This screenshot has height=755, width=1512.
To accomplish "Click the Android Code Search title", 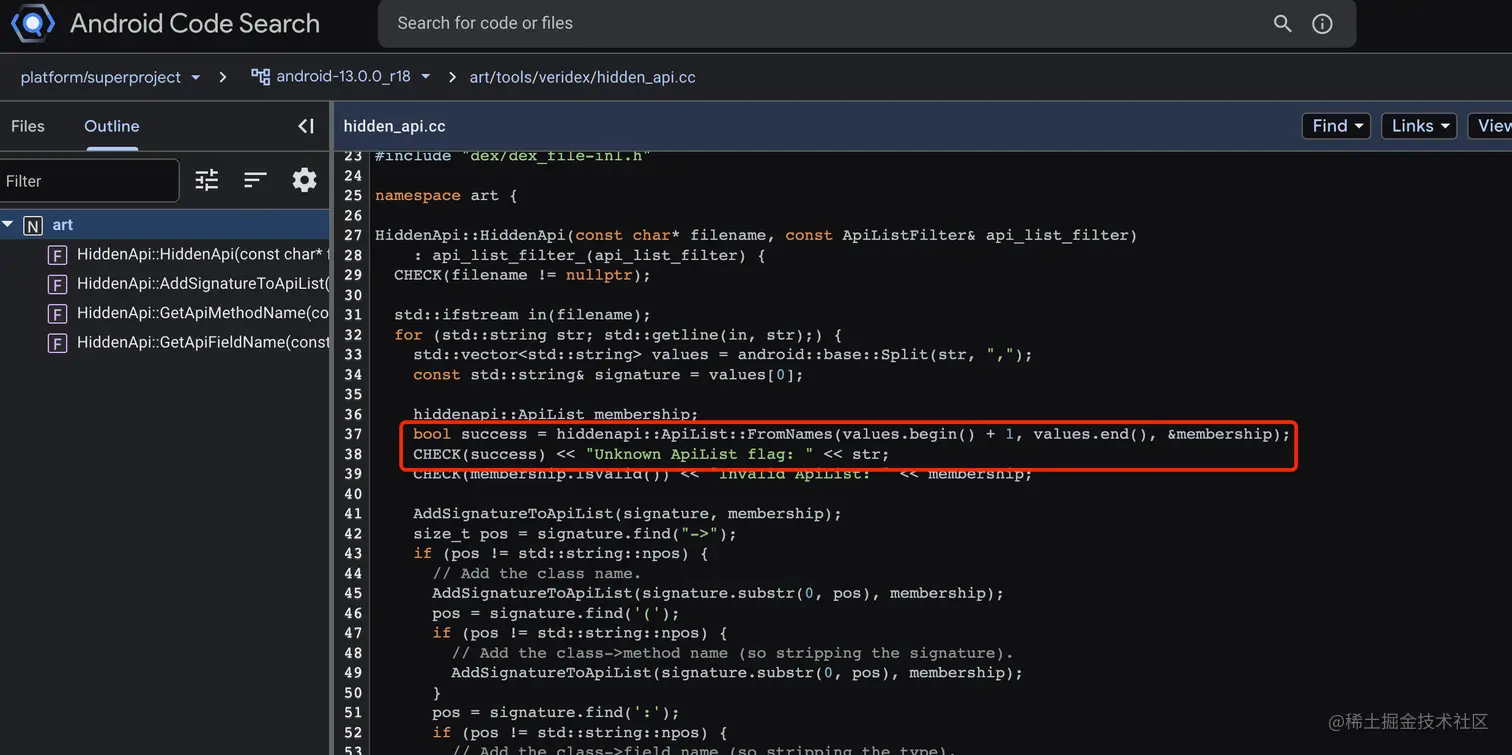I will tap(195, 23).
